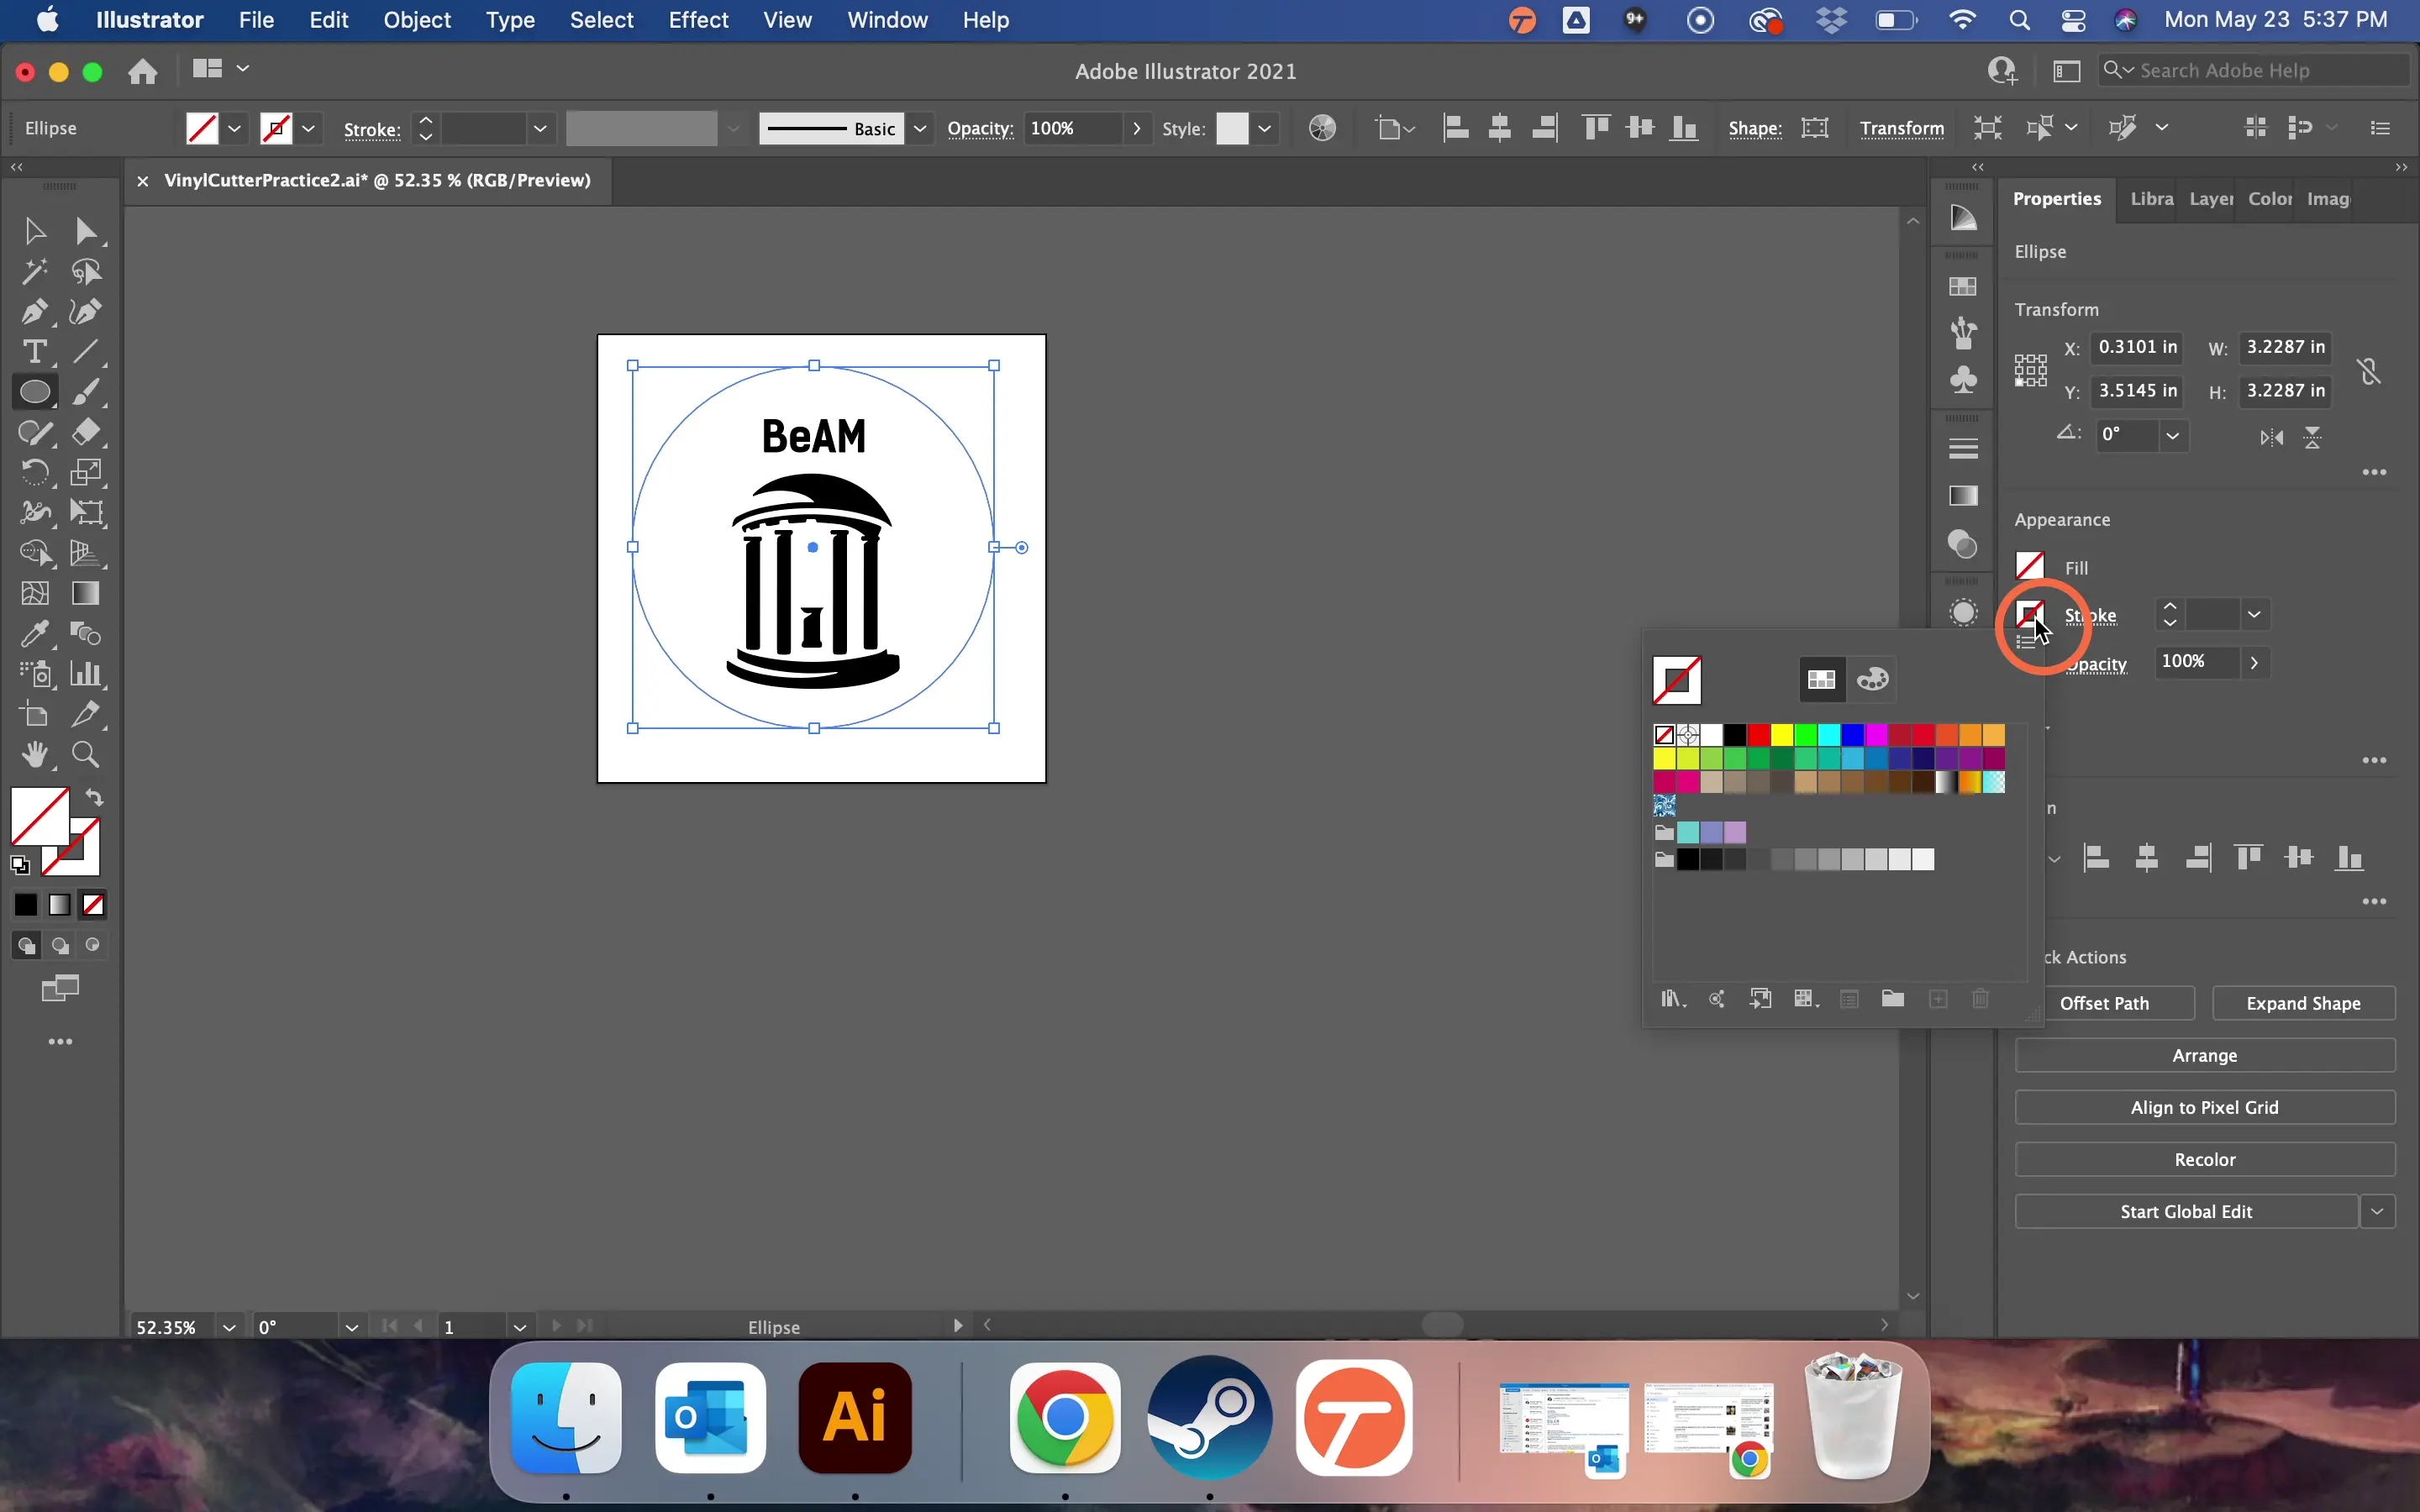
Task: Set paint mode to solid Color
Action: 26,905
